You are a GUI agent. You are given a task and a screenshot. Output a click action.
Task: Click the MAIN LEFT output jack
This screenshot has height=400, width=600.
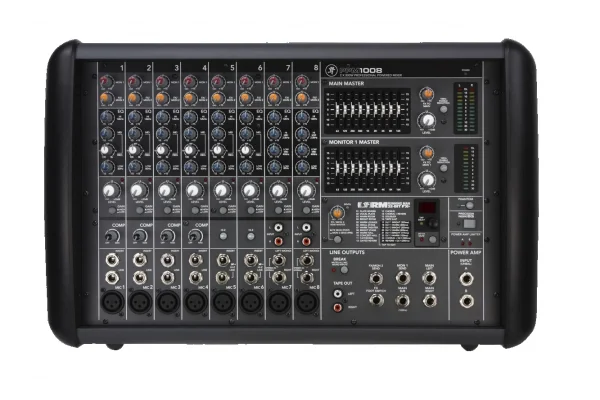429,278
